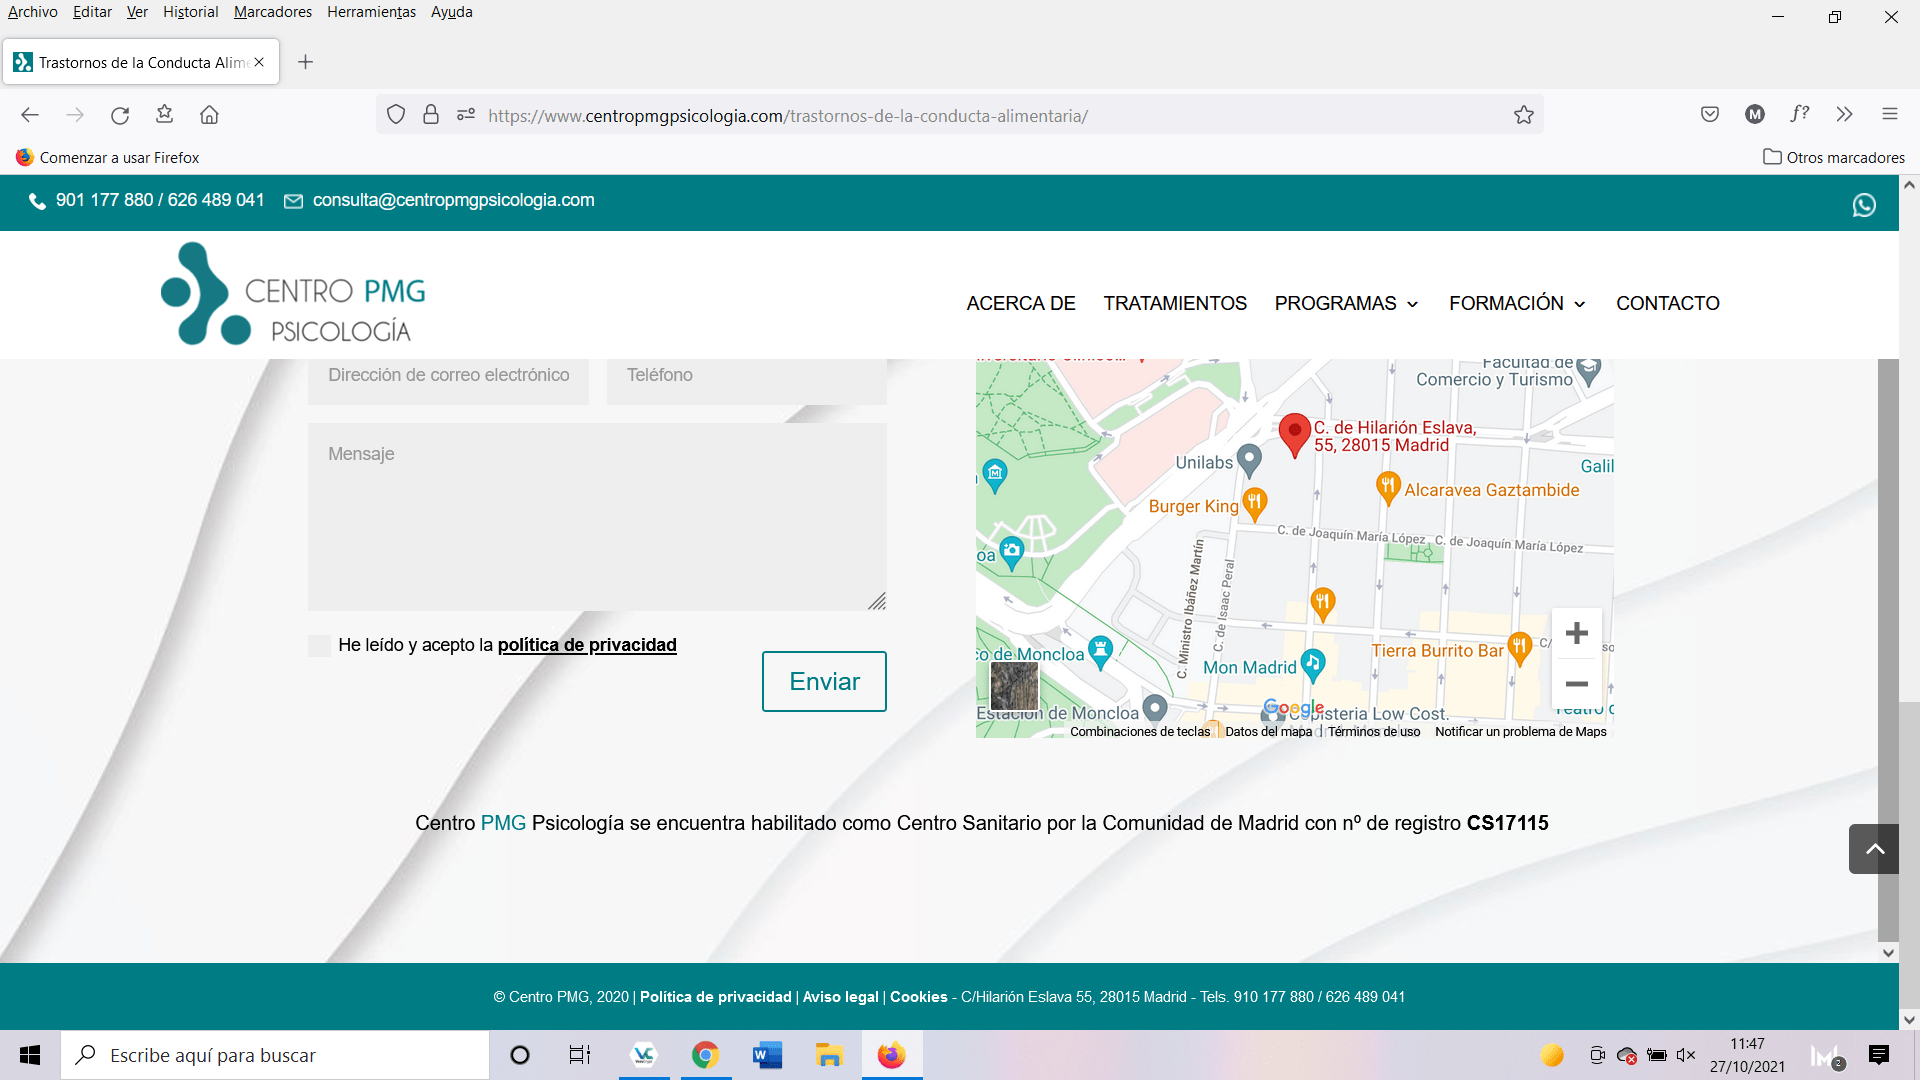Switch map to satellite view thumbnail
This screenshot has height=1080, width=1920.
pos(1014,686)
